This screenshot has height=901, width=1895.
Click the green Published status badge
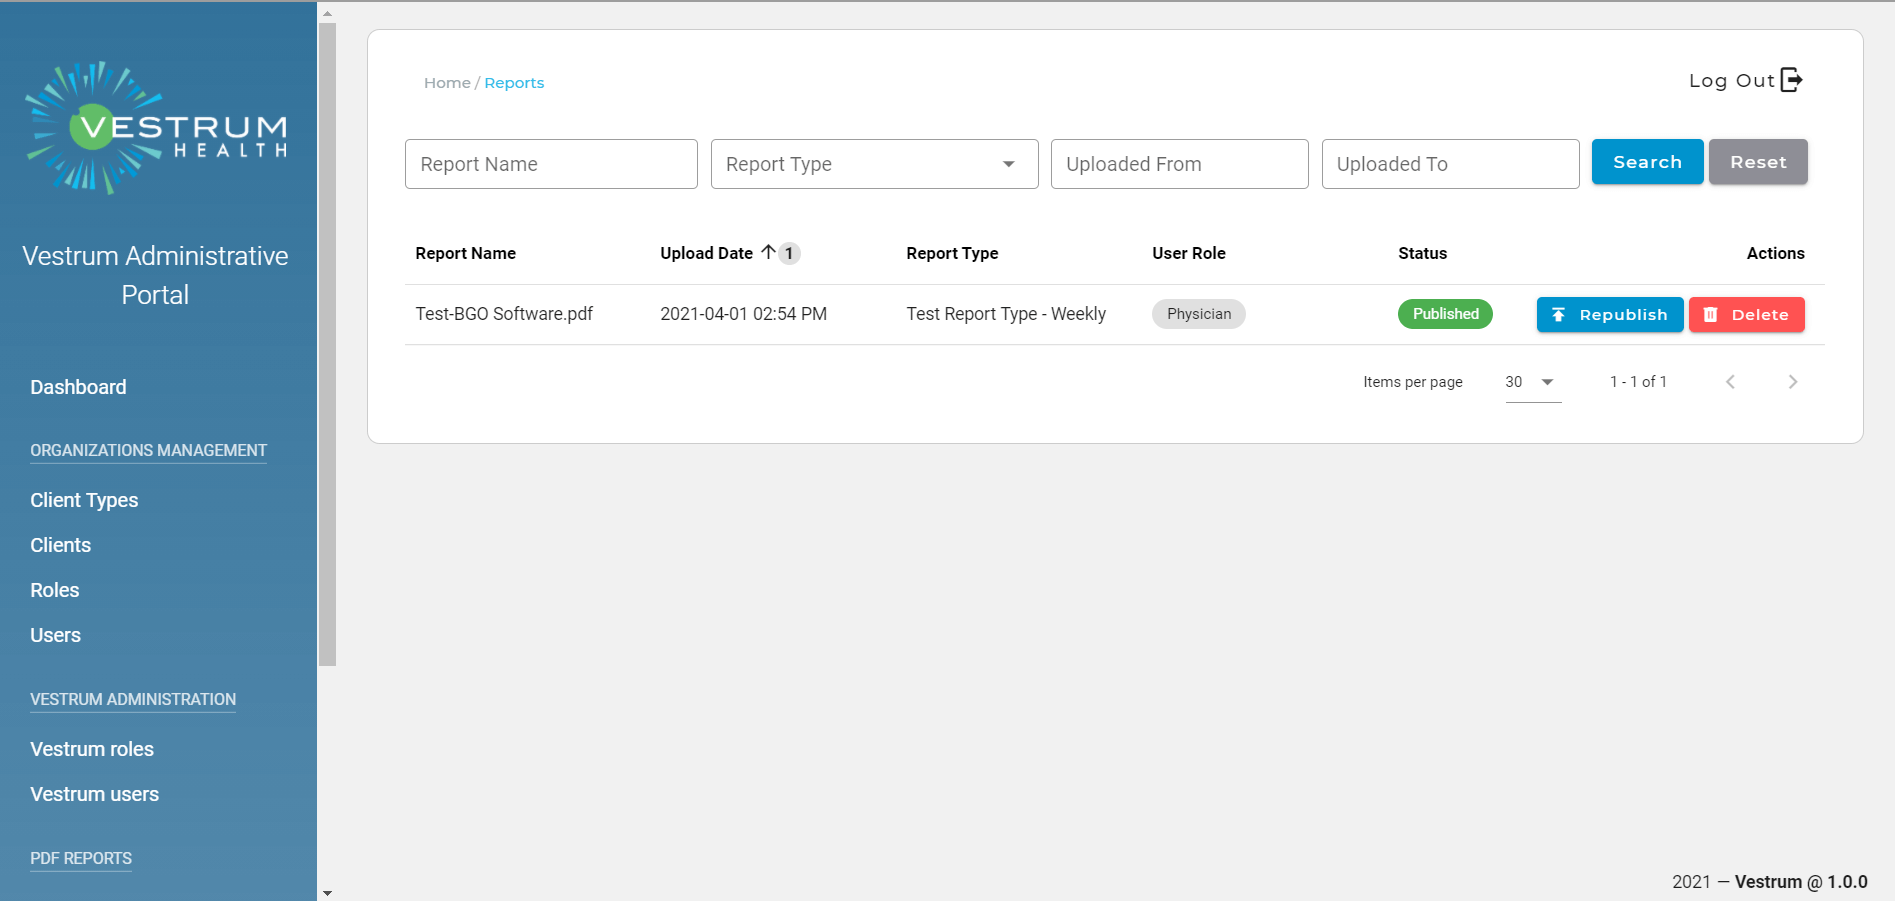pyautogui.click(x=1445, y=314)
